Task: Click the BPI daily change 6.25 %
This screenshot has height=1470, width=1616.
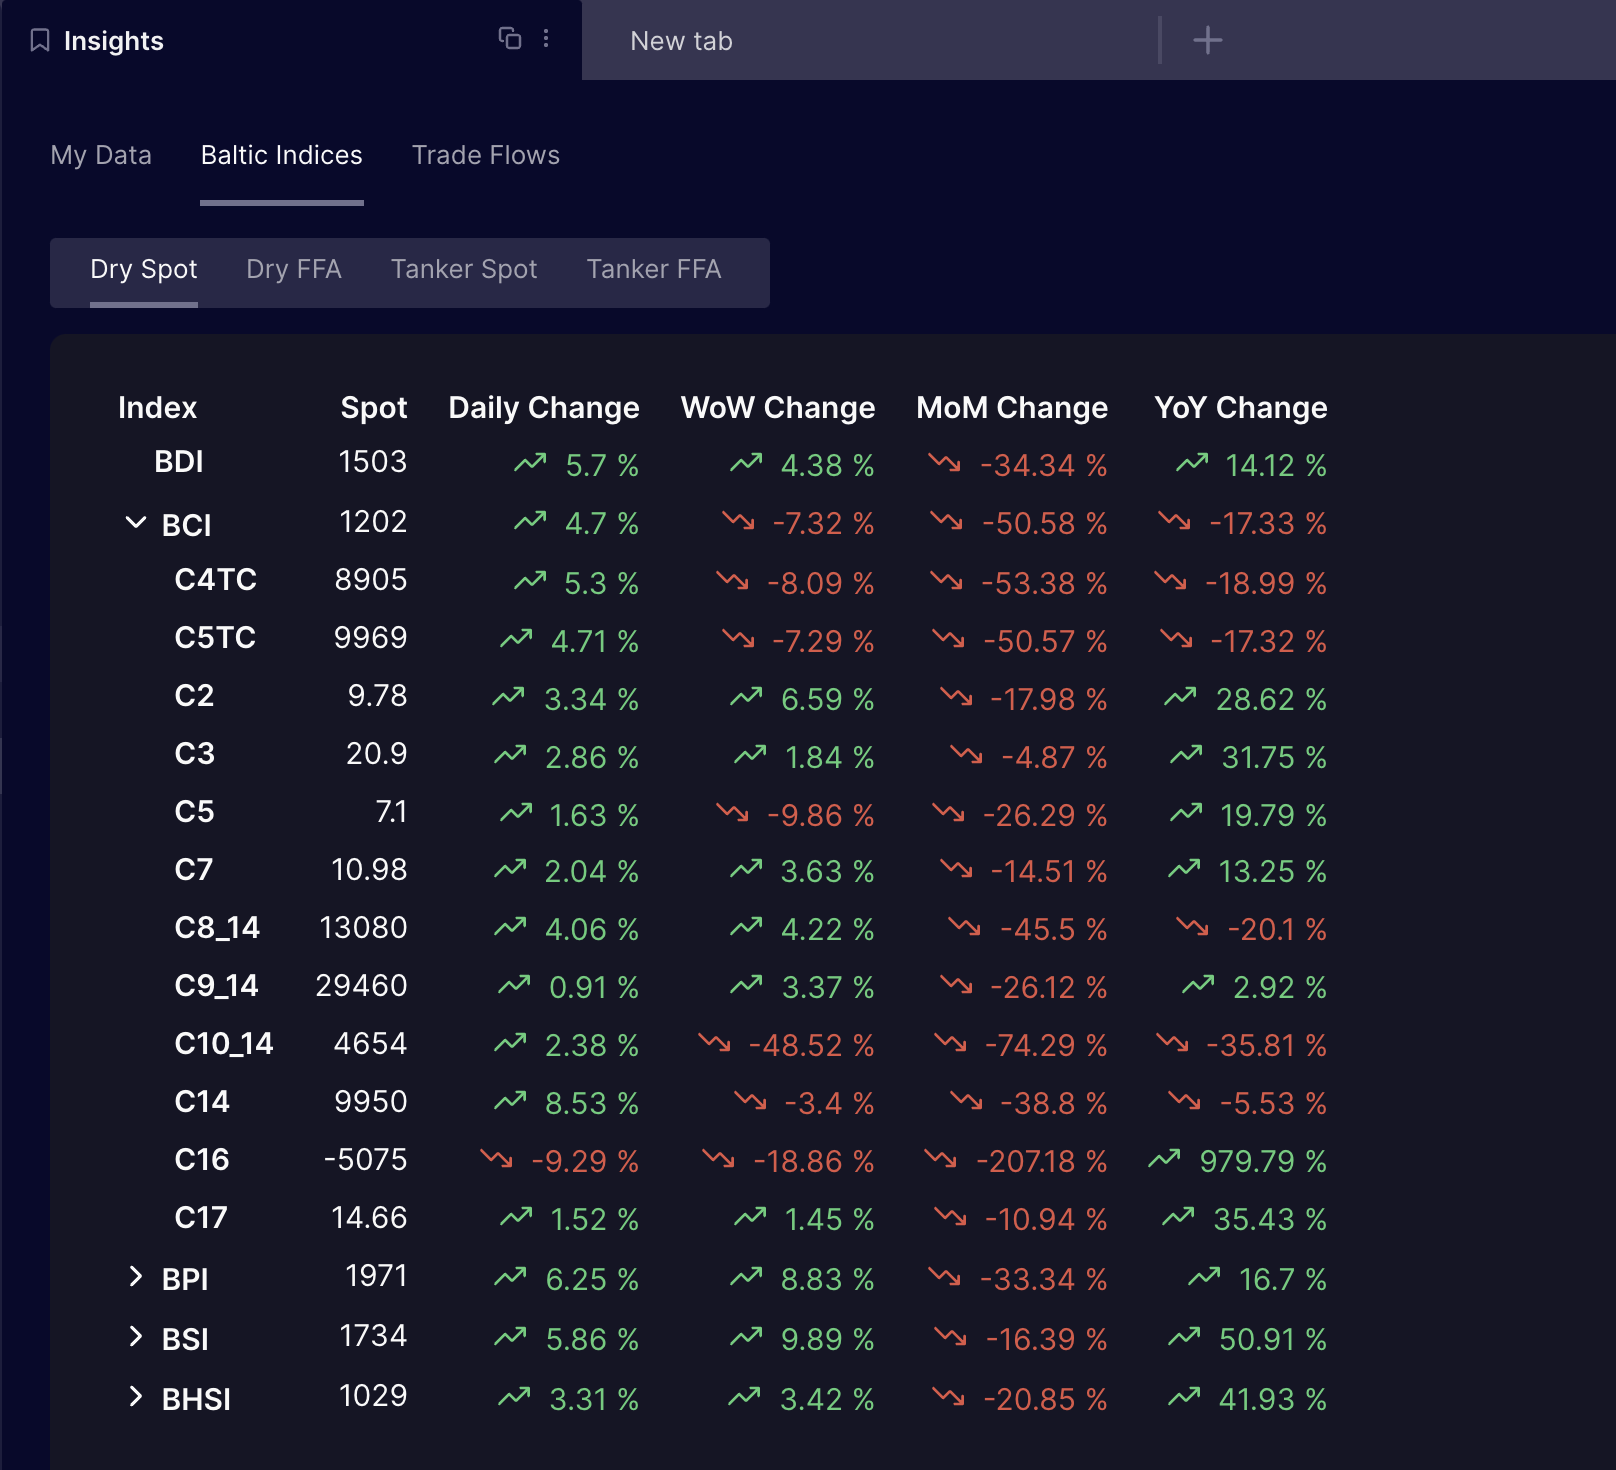Action: pos(592,1280)
